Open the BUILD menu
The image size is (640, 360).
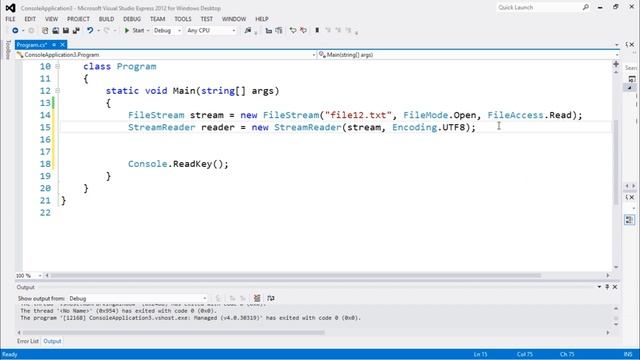[x=107, y=19]
